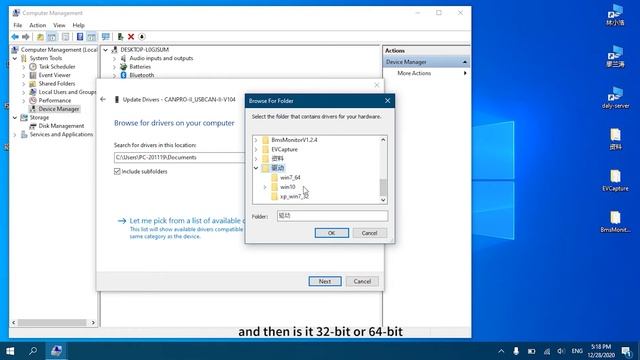
Task: Open the Help menu
Action: coord(78,25)
